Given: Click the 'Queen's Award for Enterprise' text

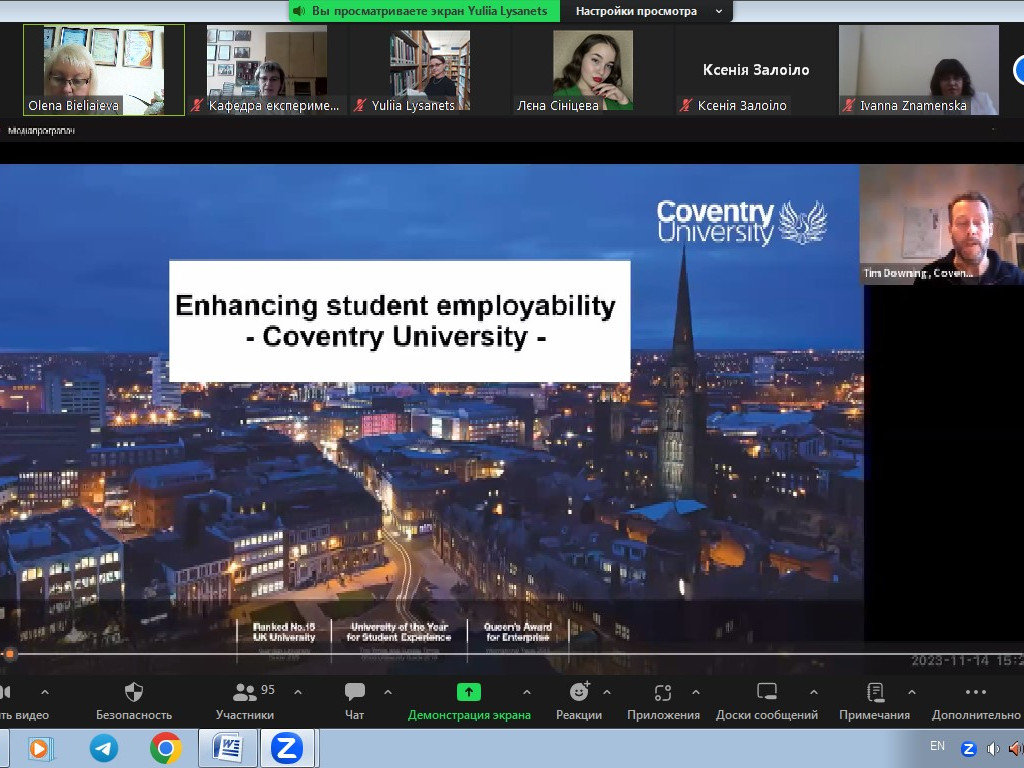Looking at the screenshot, I should coord(518,632).
